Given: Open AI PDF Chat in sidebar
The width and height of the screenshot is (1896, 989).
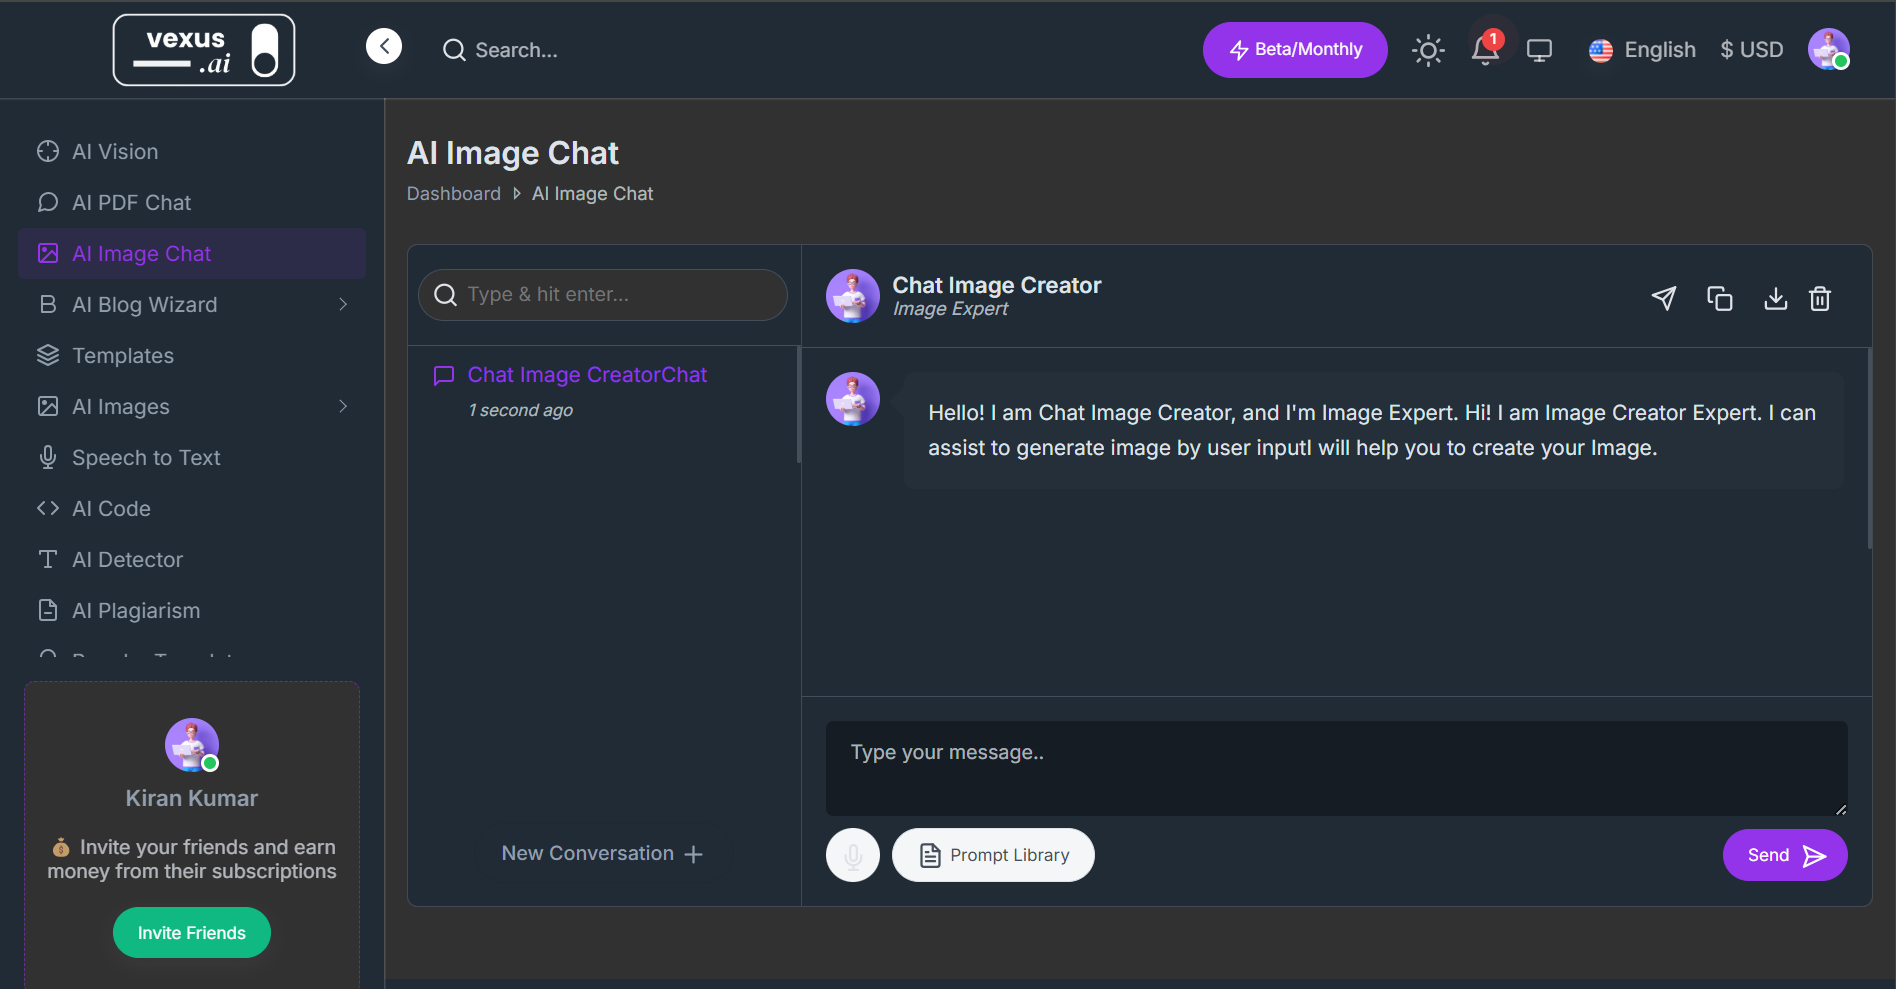Looking at the screenshot, I should [192, 203].
